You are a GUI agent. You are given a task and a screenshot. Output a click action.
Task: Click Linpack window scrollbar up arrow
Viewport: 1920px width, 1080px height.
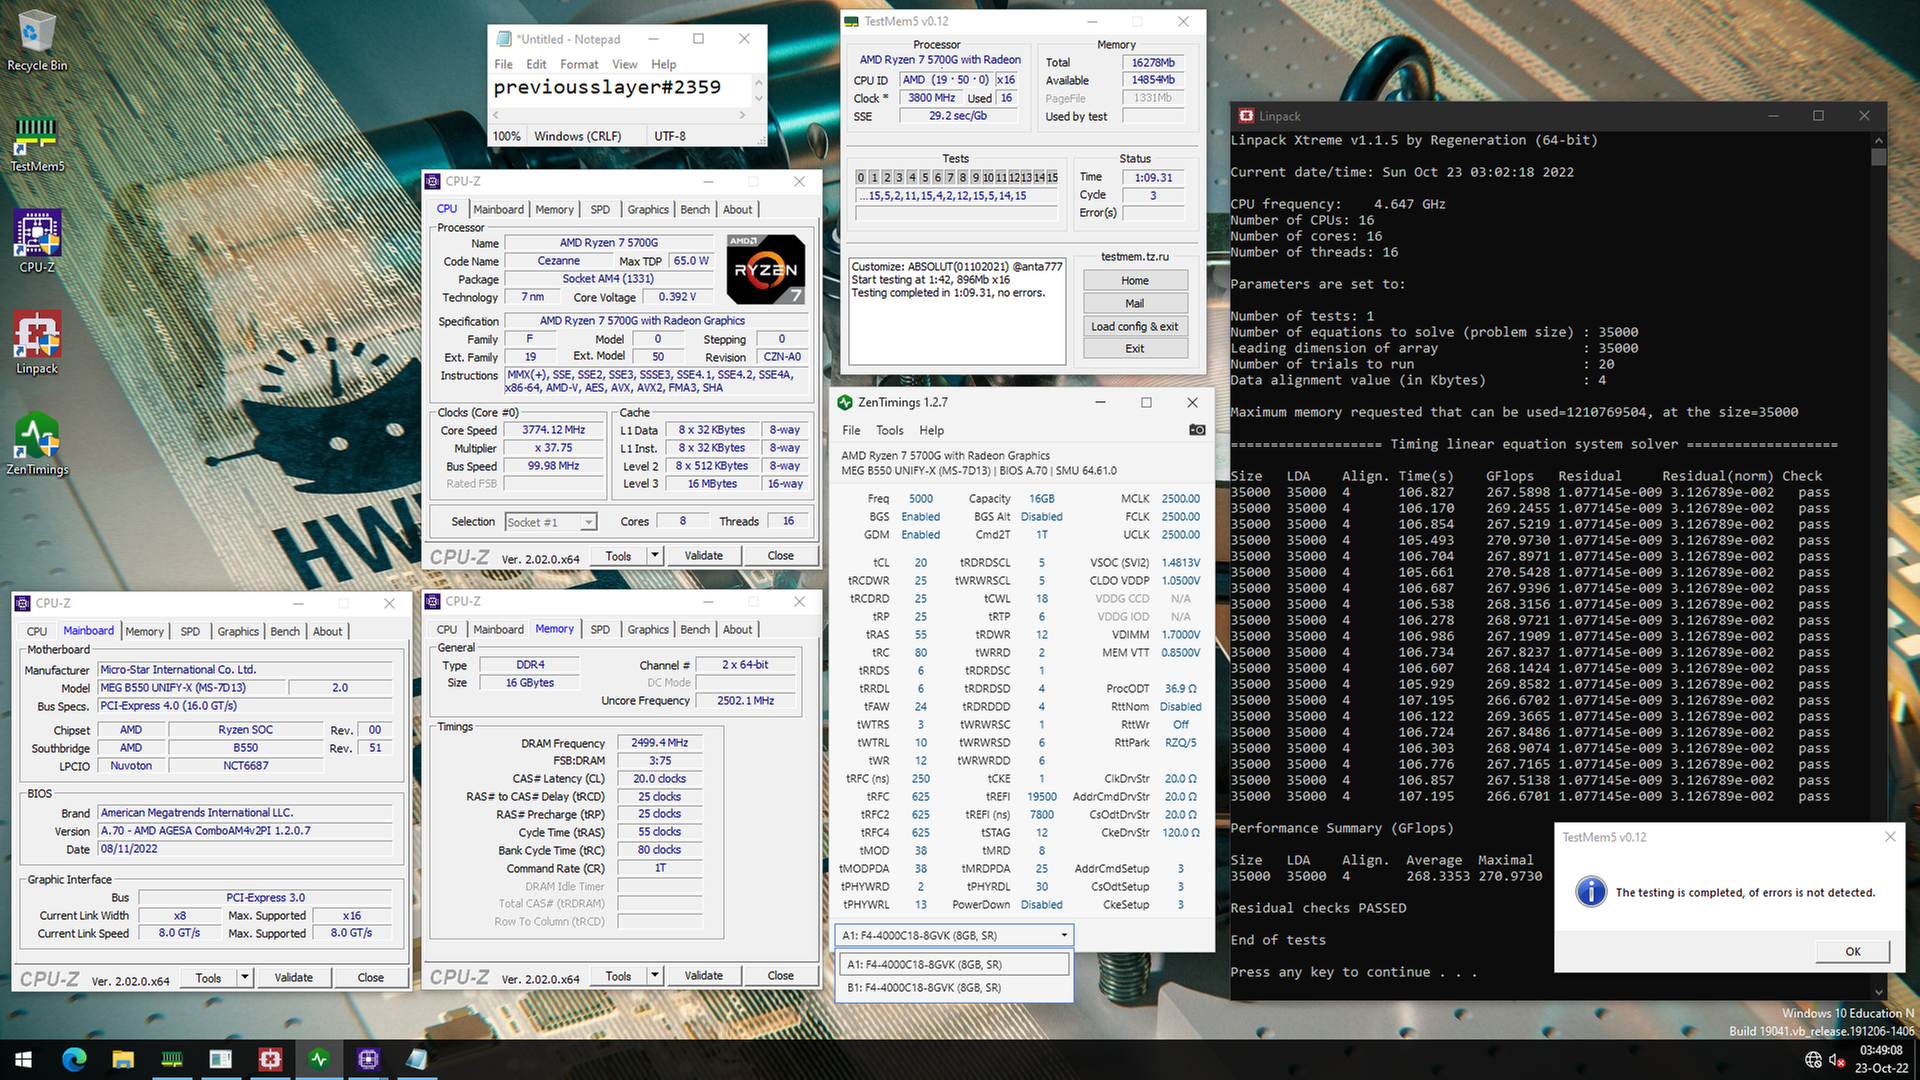[x=1878, y=140]
